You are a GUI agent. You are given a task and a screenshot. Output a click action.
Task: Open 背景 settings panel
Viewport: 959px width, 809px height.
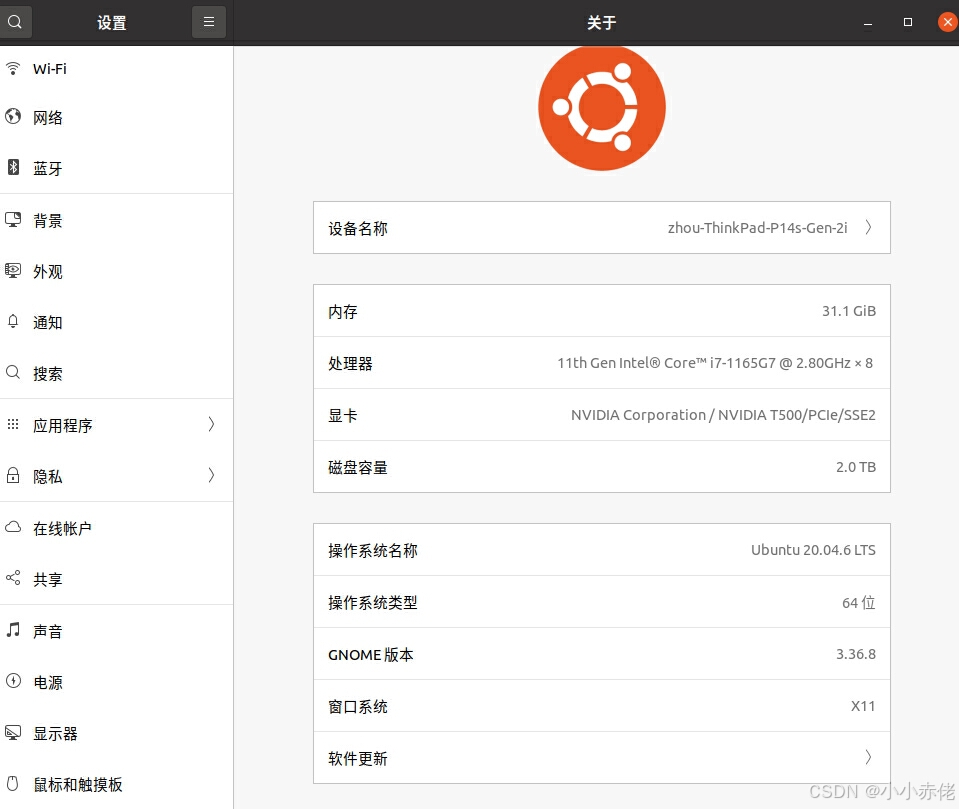pos(116,221)
